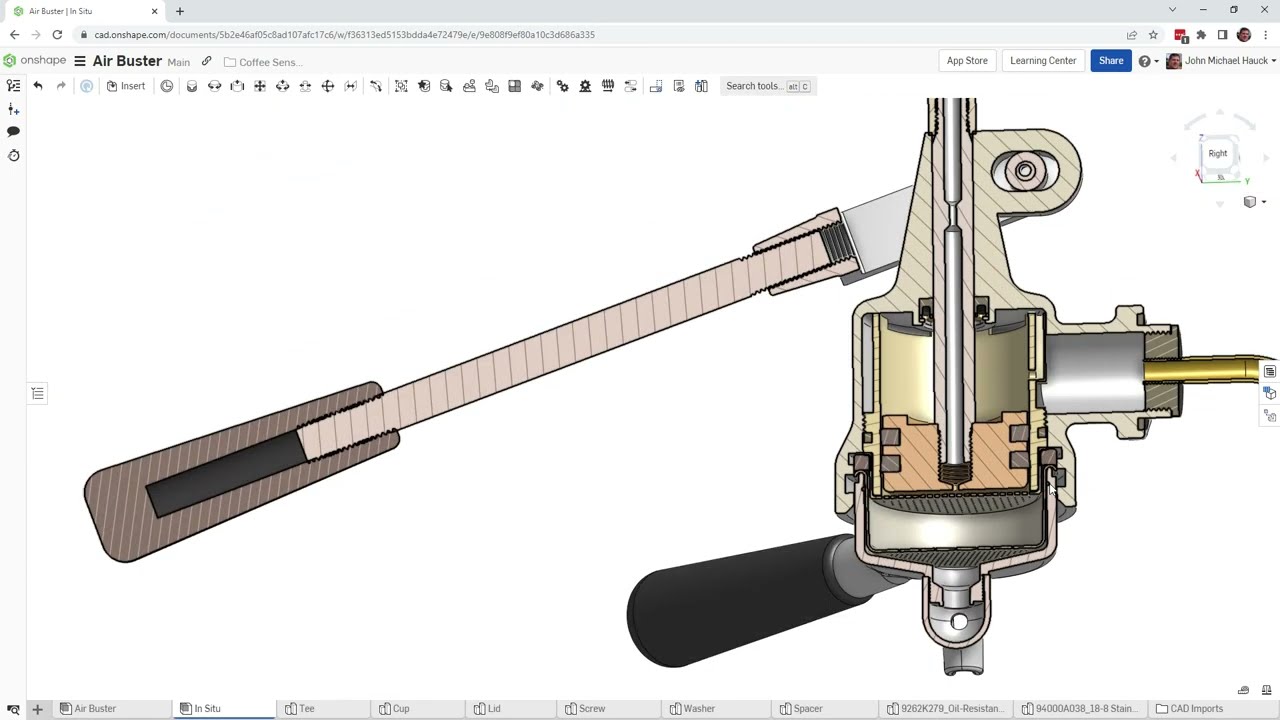Click the blue Share button
Image resolution: width=1280 pixels, height=720 pixels.
pos(1111,61)
